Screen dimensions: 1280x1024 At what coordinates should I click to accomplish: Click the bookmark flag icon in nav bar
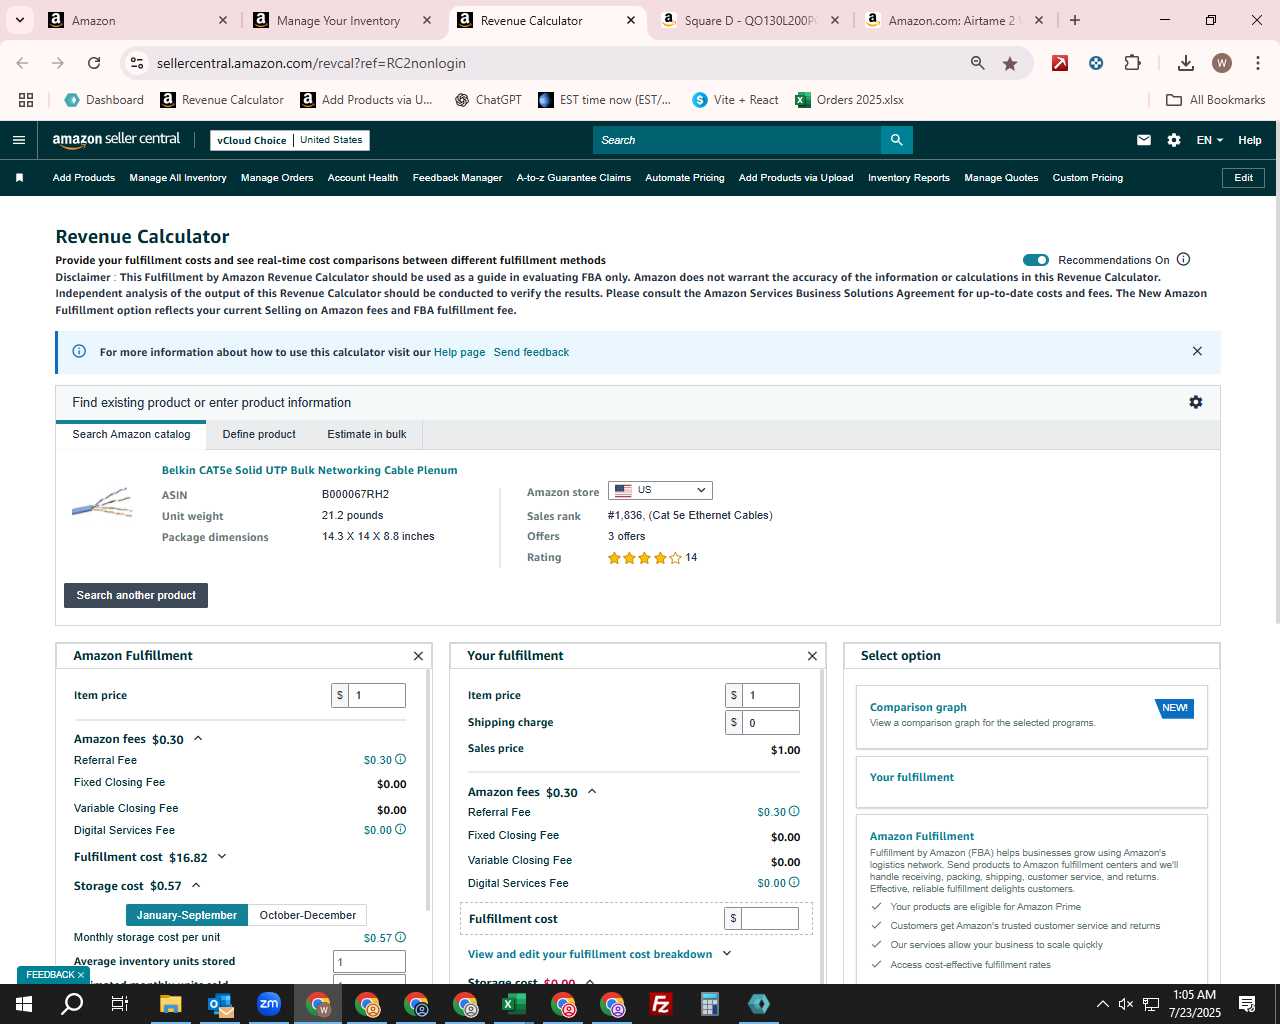pos(19,178)
